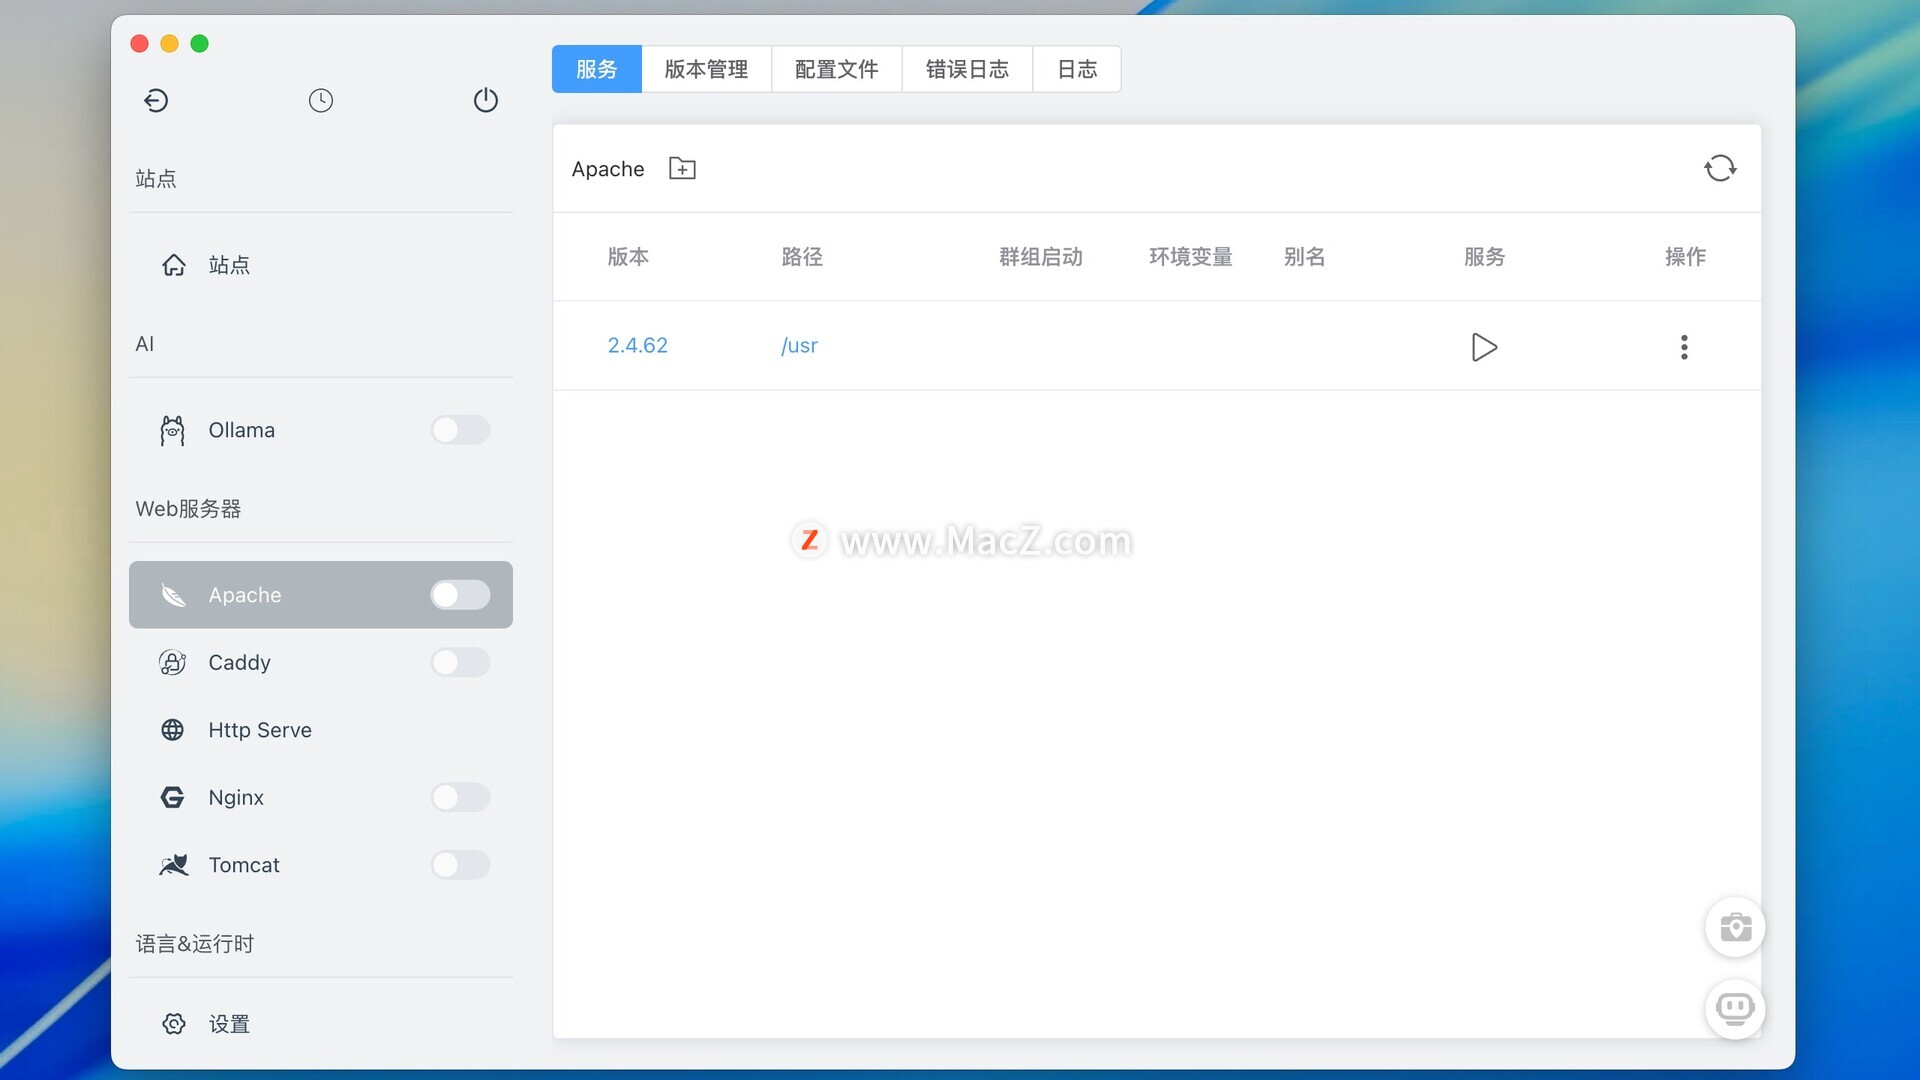The image size is (1920, 1080).
Task: Turn on the Tomcat switch
Action: point(461,865)
